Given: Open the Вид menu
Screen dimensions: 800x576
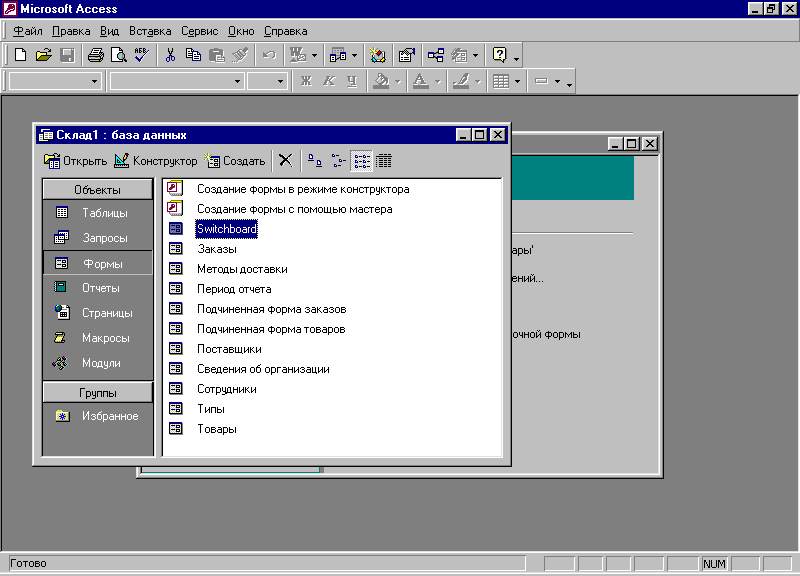Looking at the screenshot, I should click(x=109, y=31).
